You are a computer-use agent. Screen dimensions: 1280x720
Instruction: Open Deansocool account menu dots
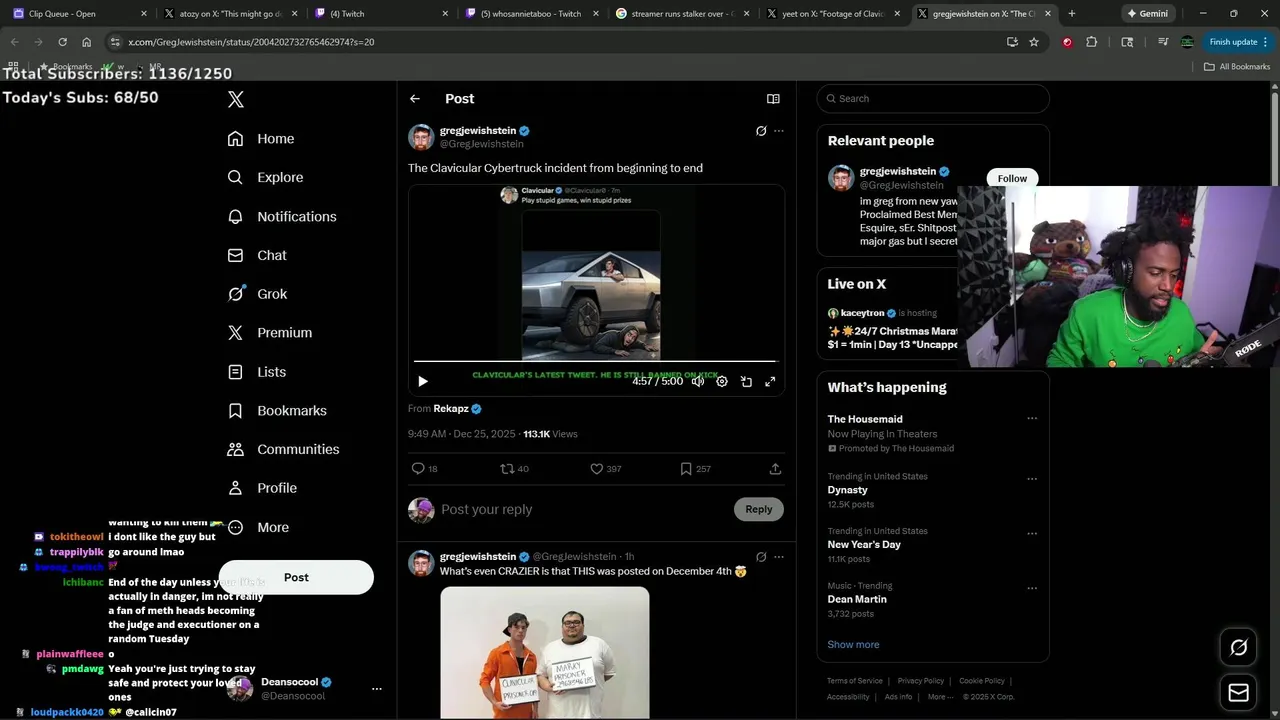tap(377, 689)
